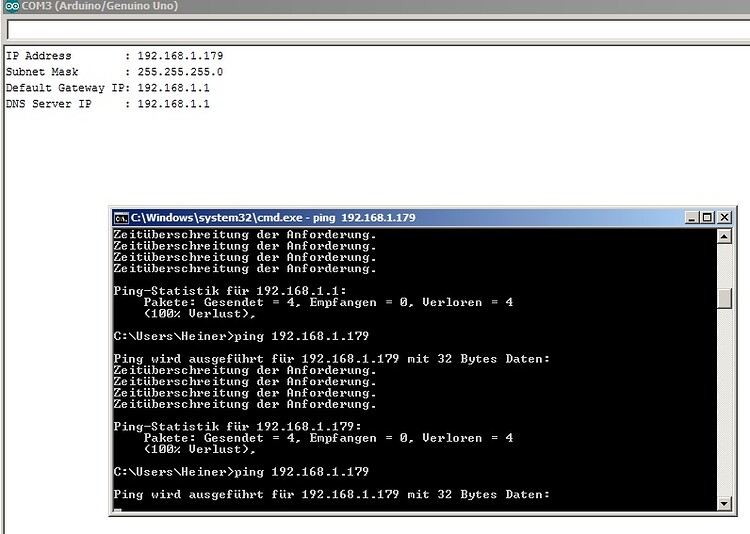Screen dimensions: 750x534
Task: Click 'Ping-Statistik für 192.168.1.1:' line
Action: click(230, 291)
